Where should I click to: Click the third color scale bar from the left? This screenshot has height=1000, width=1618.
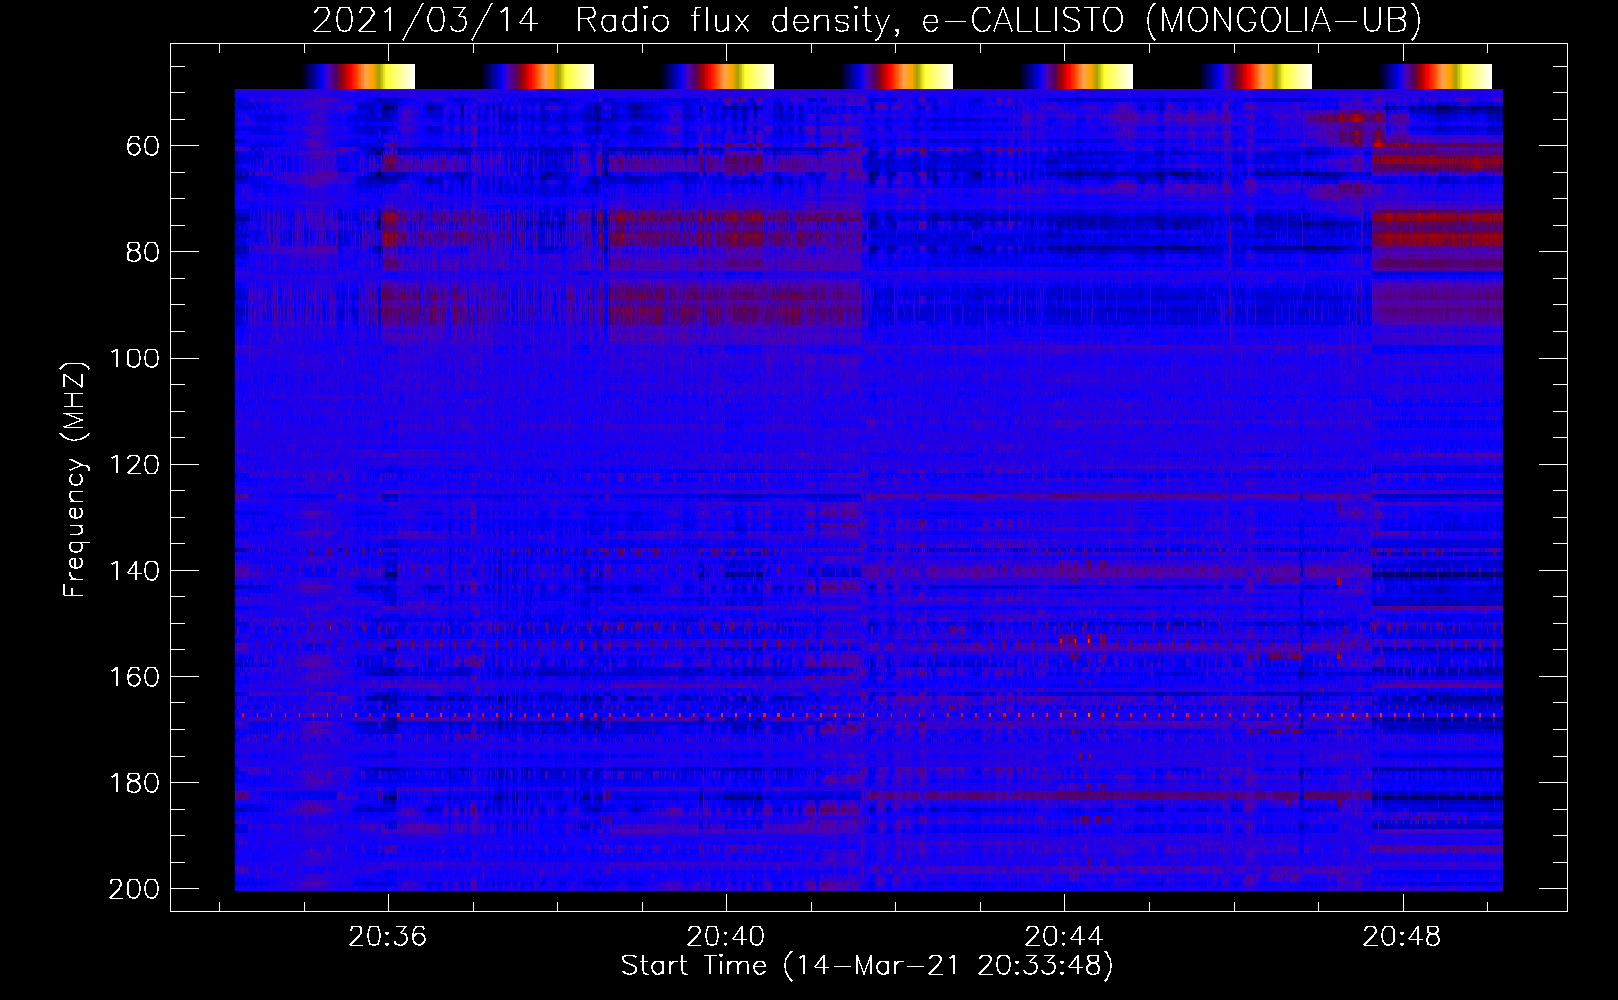click(x=718, y=77)
